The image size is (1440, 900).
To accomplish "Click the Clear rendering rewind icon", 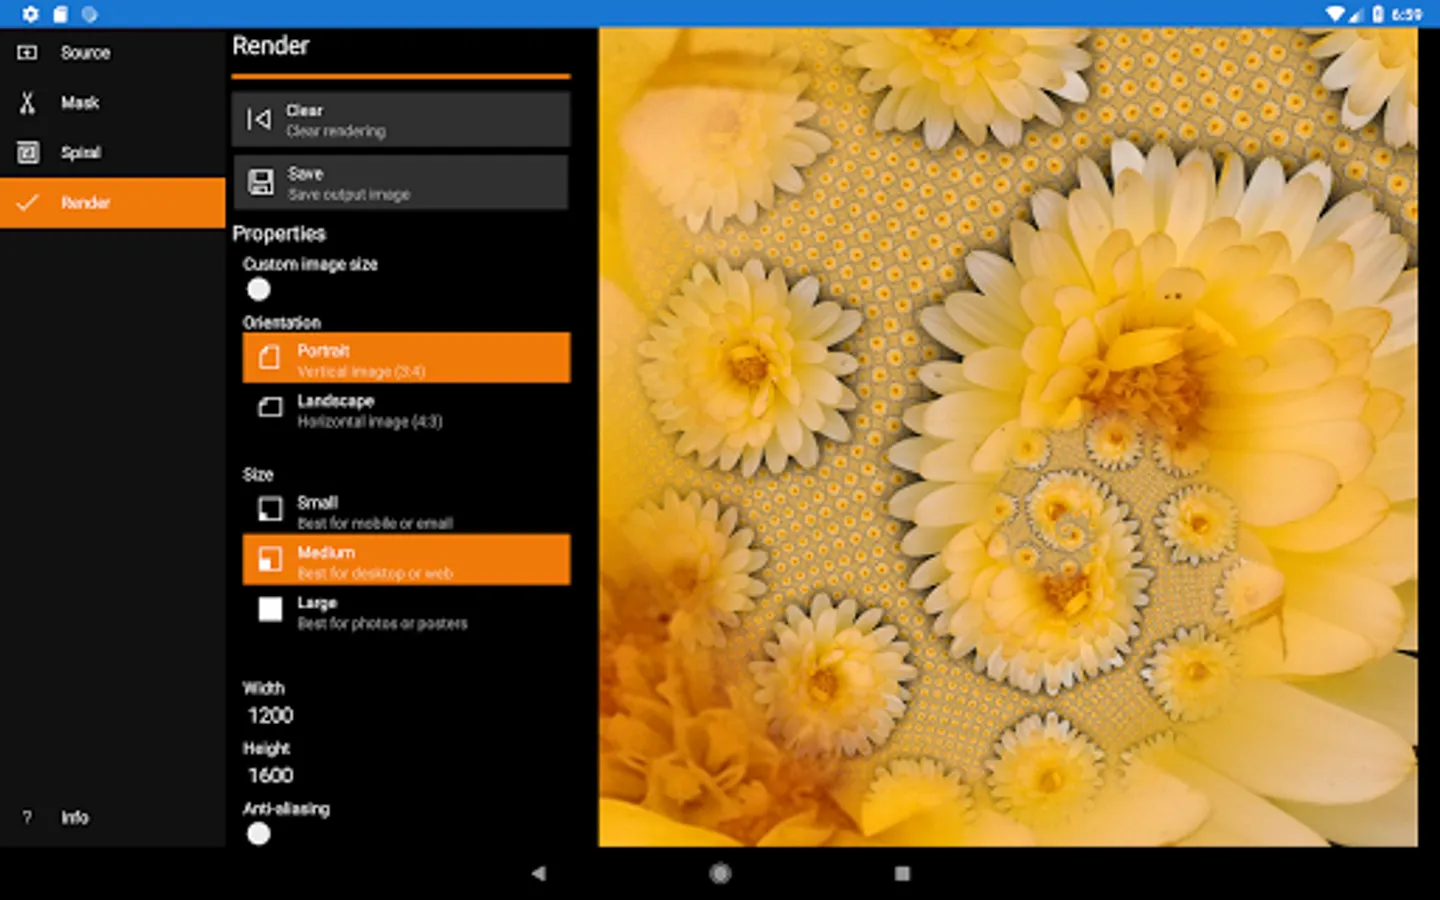I will (x=259, y=120).
